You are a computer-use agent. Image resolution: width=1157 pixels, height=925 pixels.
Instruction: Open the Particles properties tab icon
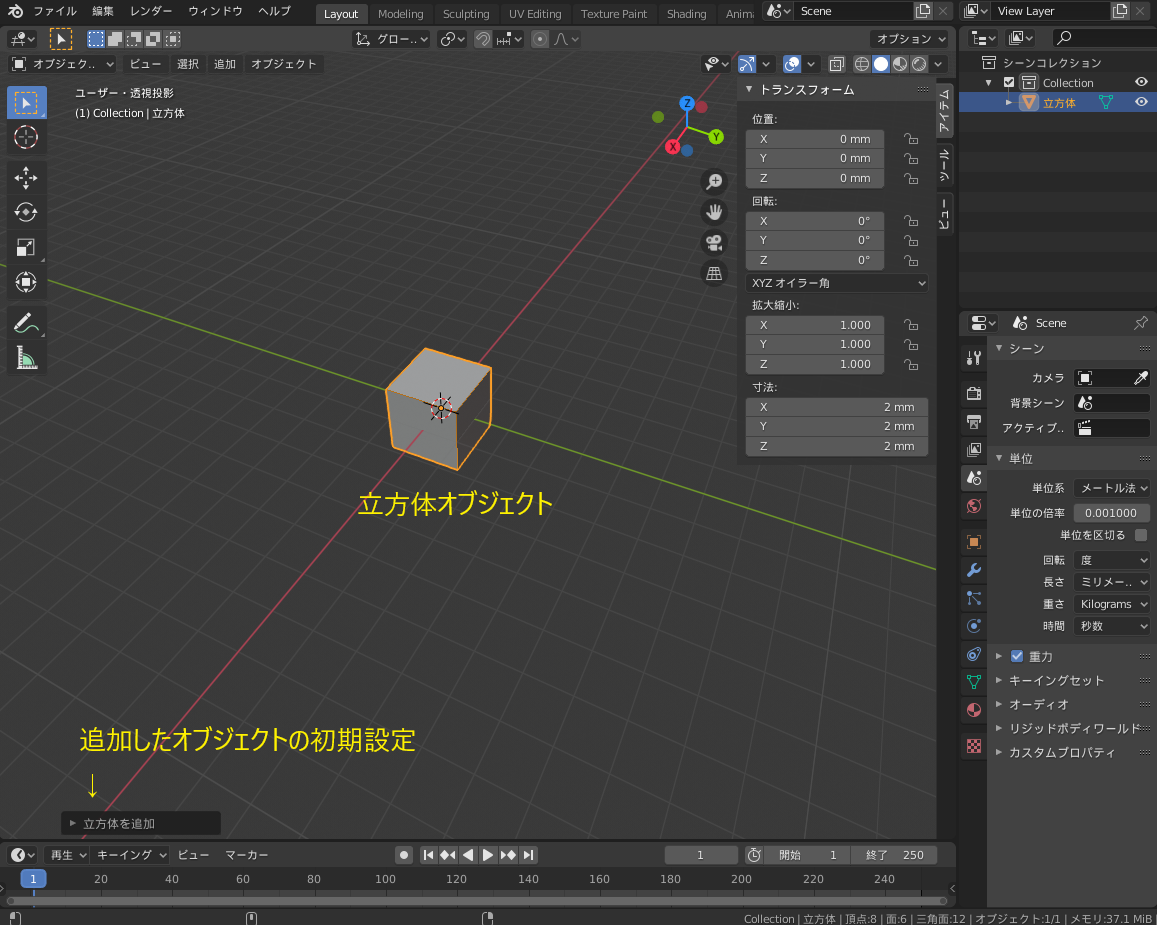tap(974, 598)
